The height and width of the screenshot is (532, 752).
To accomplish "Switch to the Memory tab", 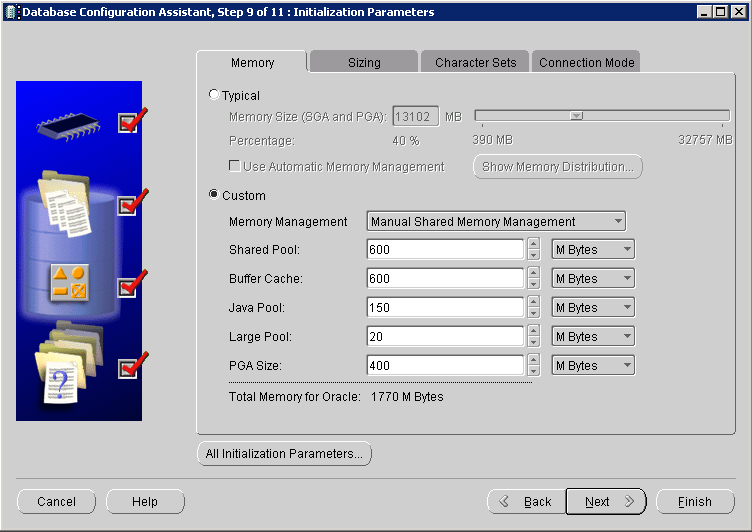I will tap(252, 62).
